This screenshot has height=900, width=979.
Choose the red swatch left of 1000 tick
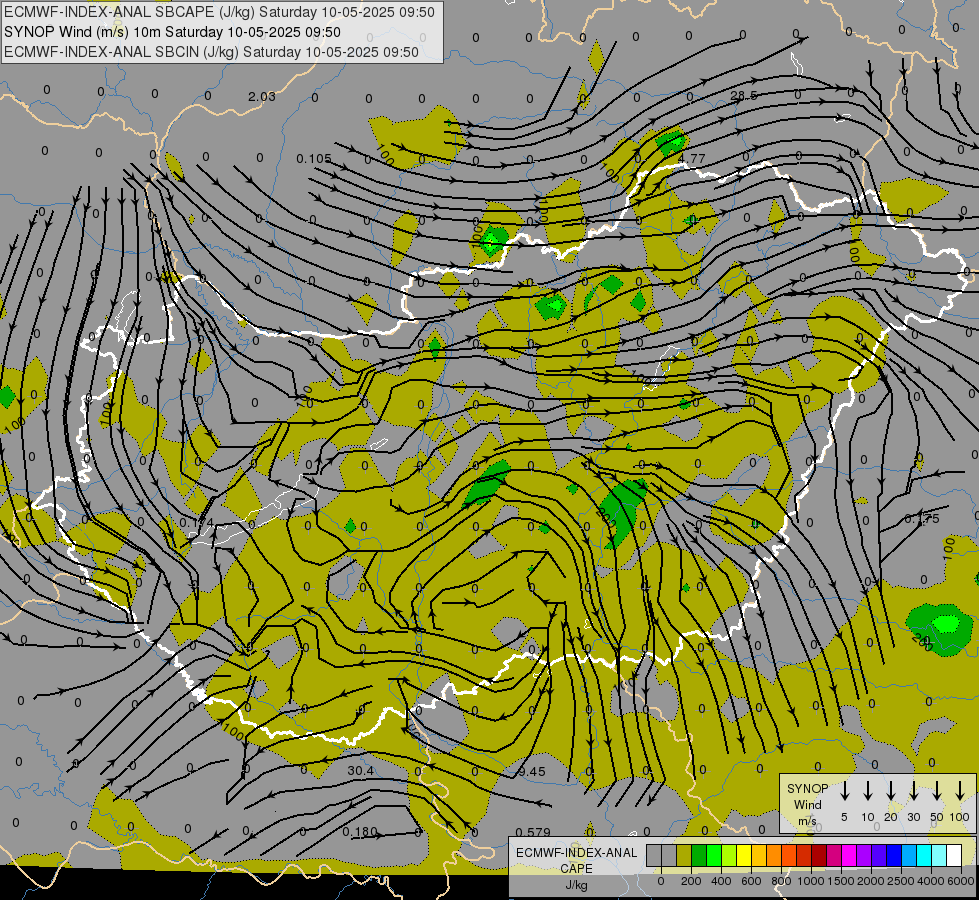pyautogui.click(x=804, y=856)
